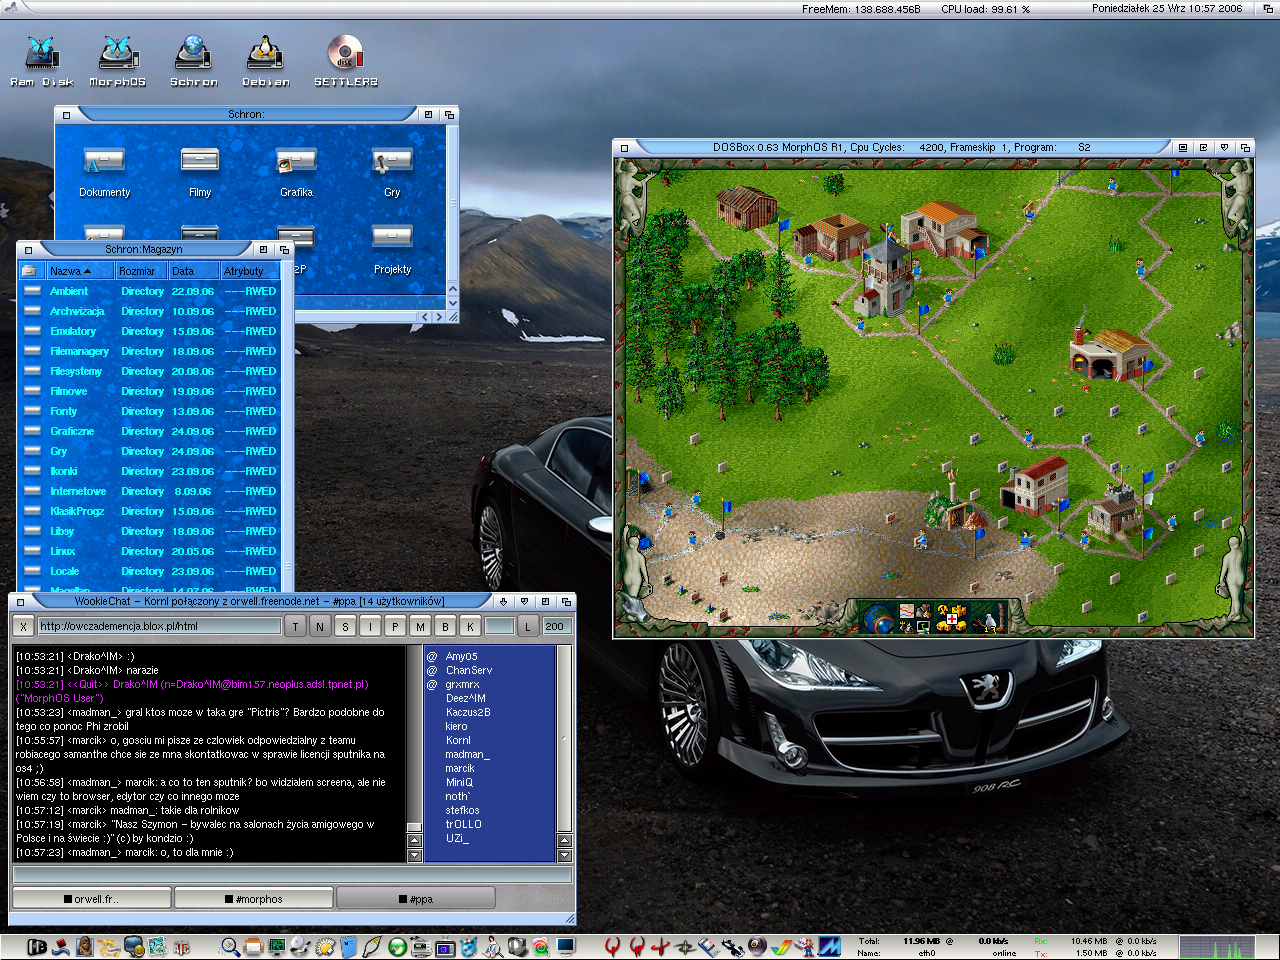Click the Schron window scroll right arrow

438,317
